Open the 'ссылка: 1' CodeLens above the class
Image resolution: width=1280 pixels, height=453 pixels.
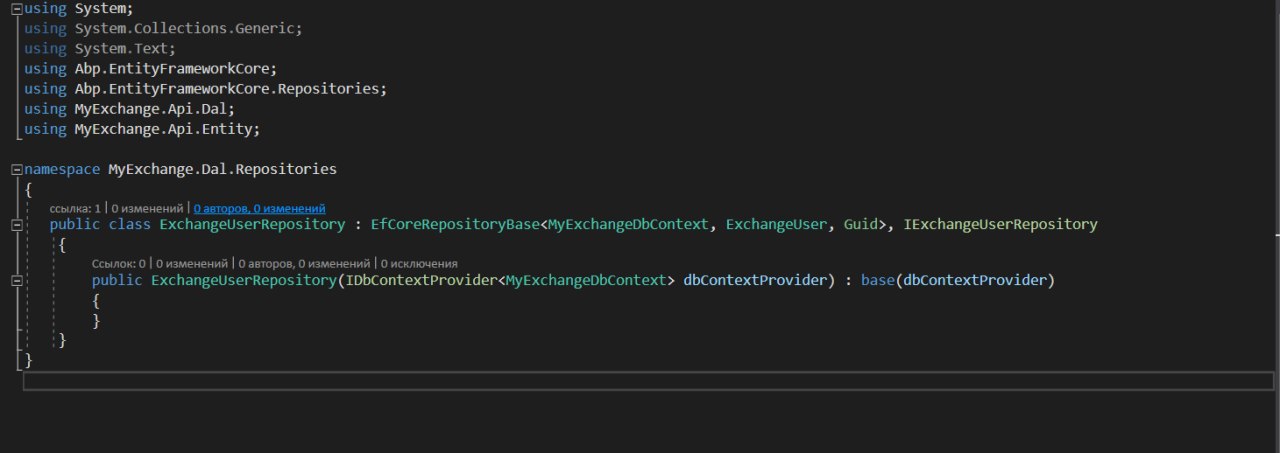[75, 208]
